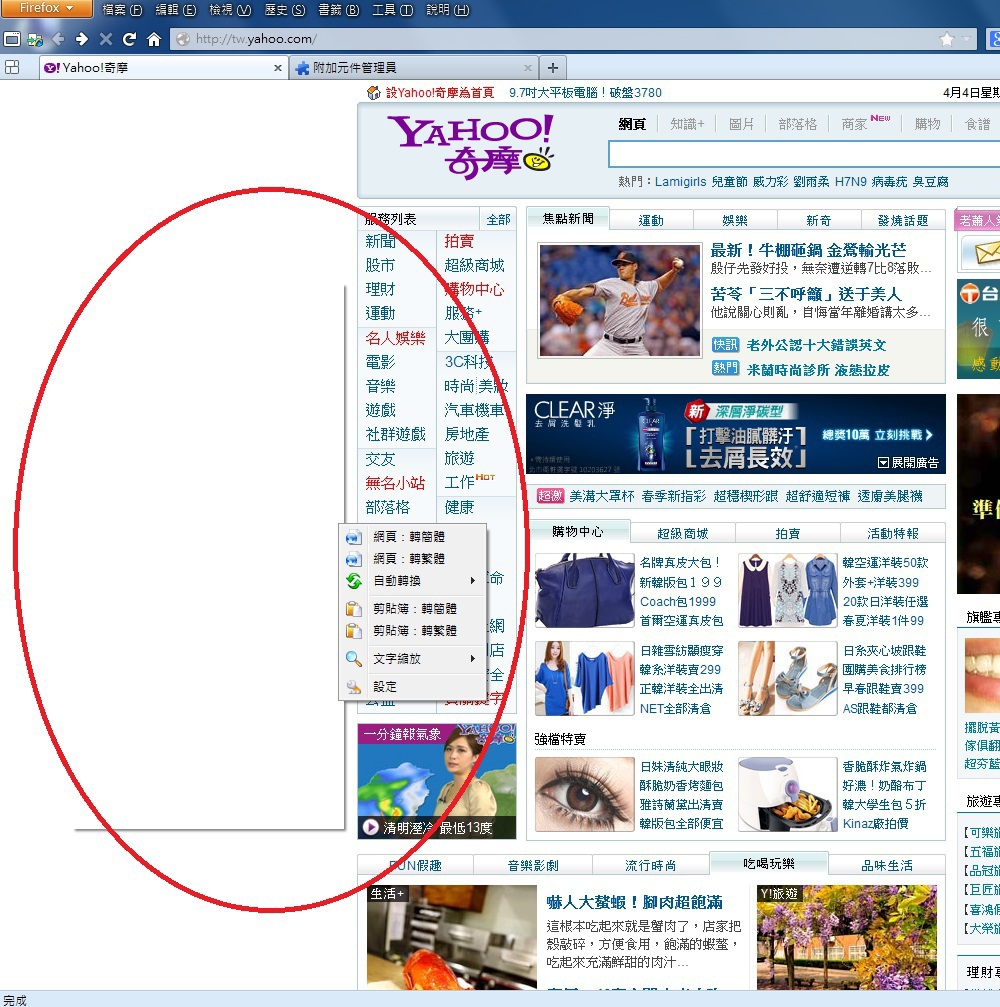Screen dimensions: 1000x1007
Task: Select the 圖片 search tab
Action: (741, 124)
